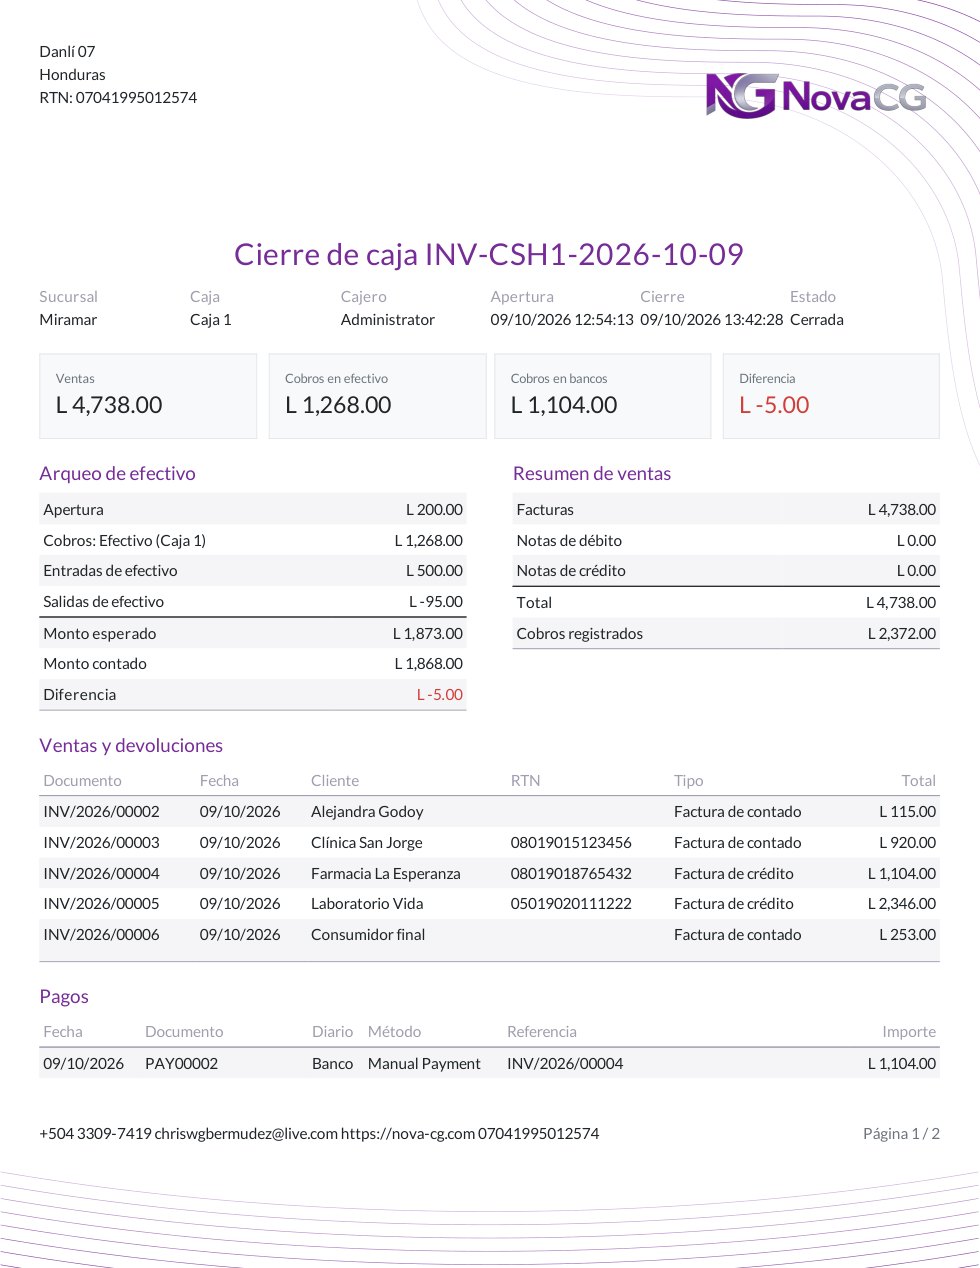980x1268 pixels.
Task: Select the total L 920.00
Action: pos(908,843)
